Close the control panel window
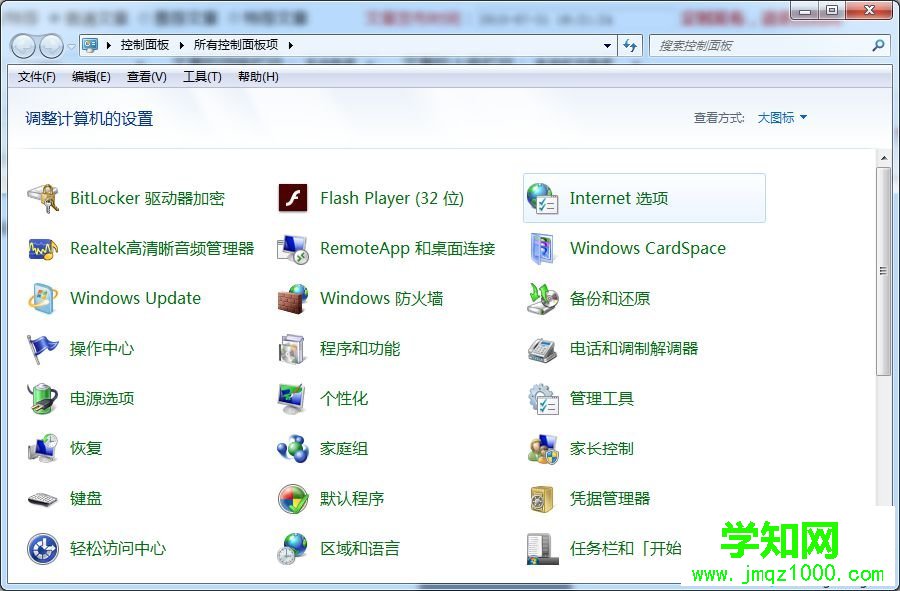Viewport: 900px width, 591px height. 869,10
